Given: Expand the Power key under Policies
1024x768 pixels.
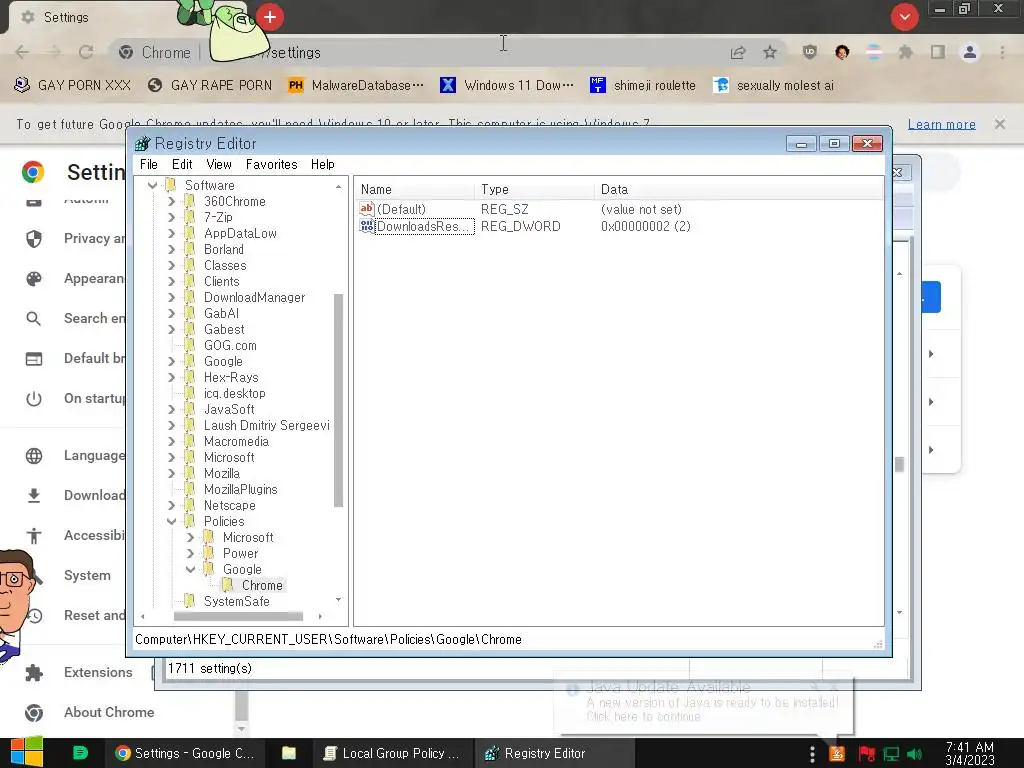Looking at the screenshot, I should click(190, 553).
